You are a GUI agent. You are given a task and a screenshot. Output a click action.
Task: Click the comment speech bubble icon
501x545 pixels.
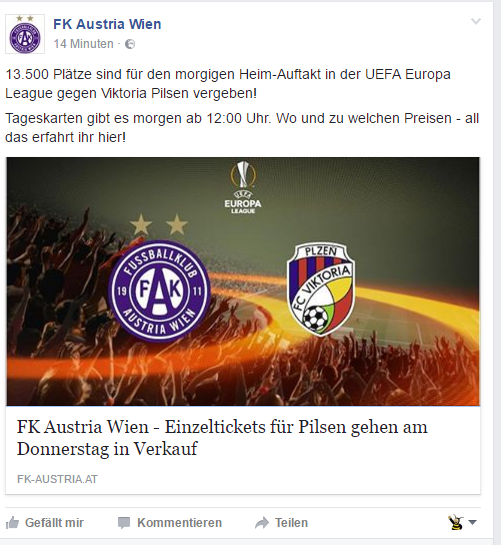pyautogui.click(x=124, y=523)
